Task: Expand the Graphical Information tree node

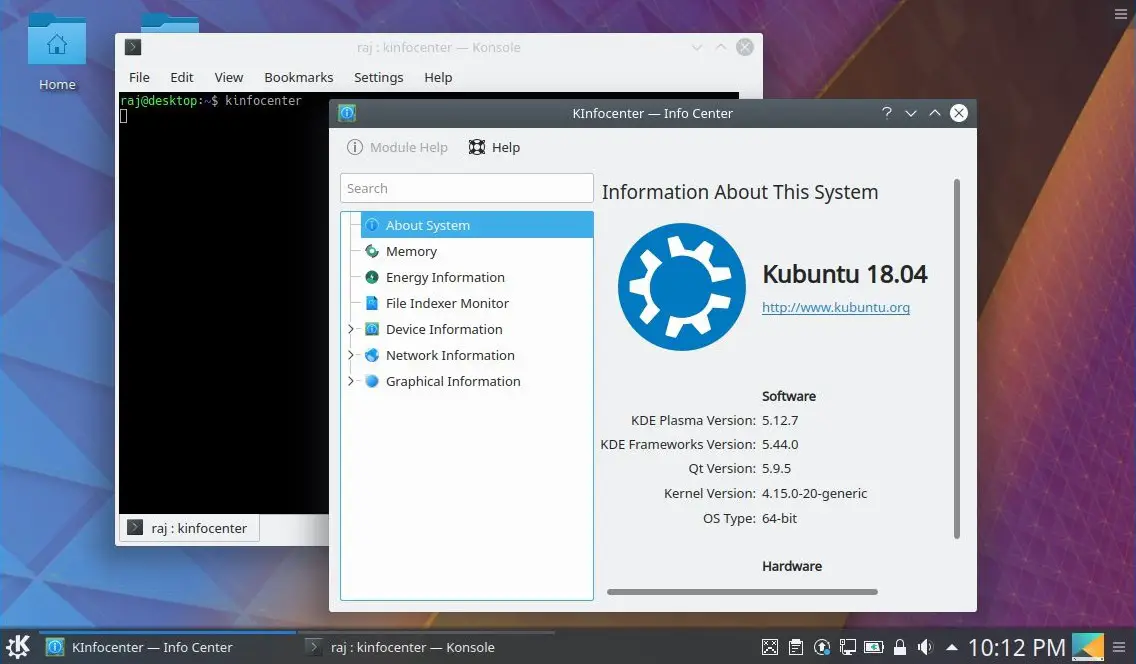Action: click(x=351, y=382)
